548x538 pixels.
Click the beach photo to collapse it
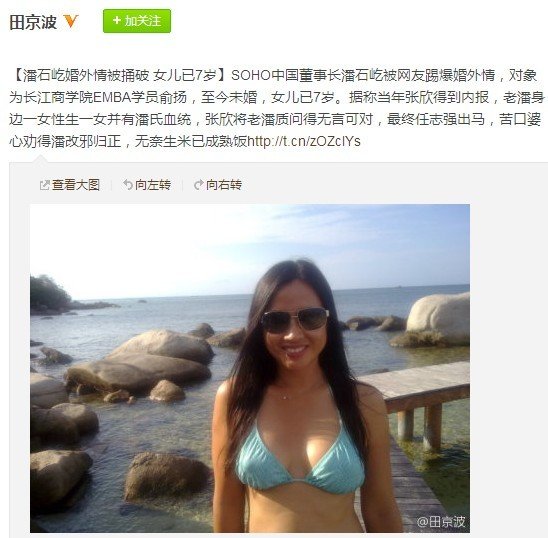click(x=250, y=368)
